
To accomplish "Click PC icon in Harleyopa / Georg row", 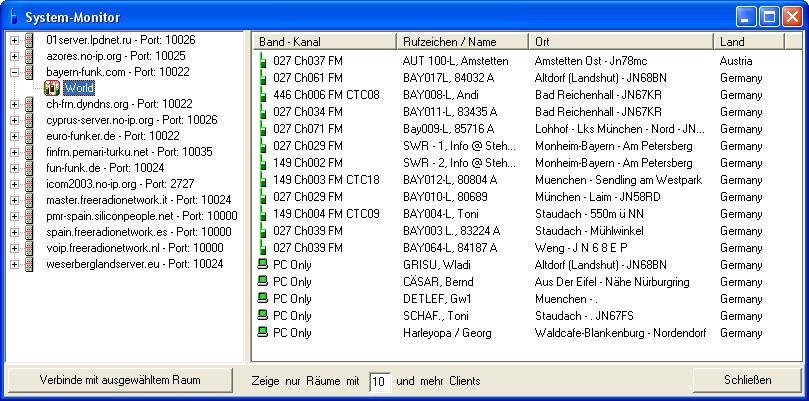I will 262,333.
